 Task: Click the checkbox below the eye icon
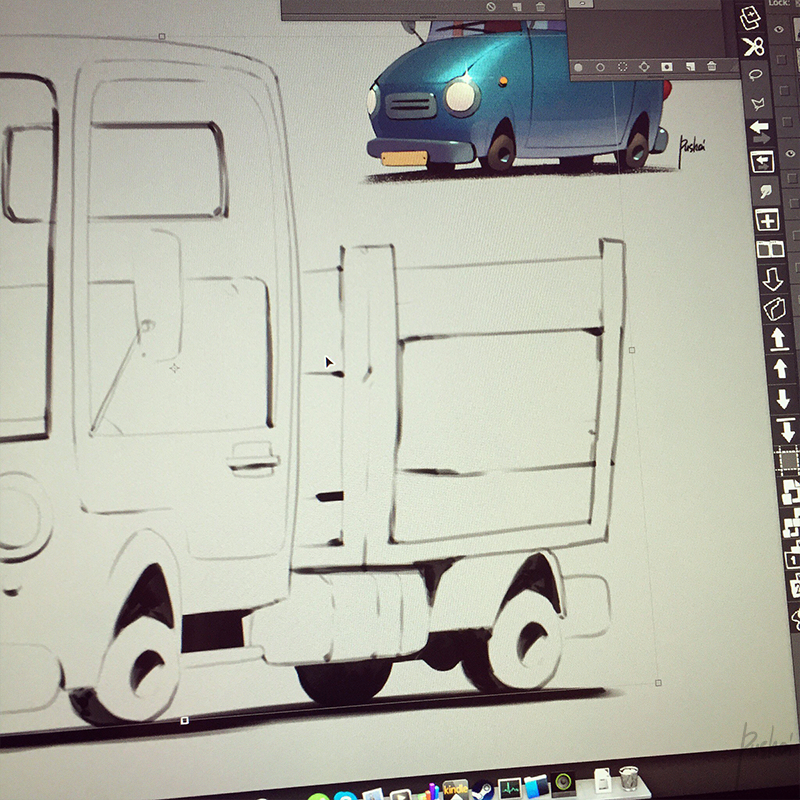tap(782, 58)
